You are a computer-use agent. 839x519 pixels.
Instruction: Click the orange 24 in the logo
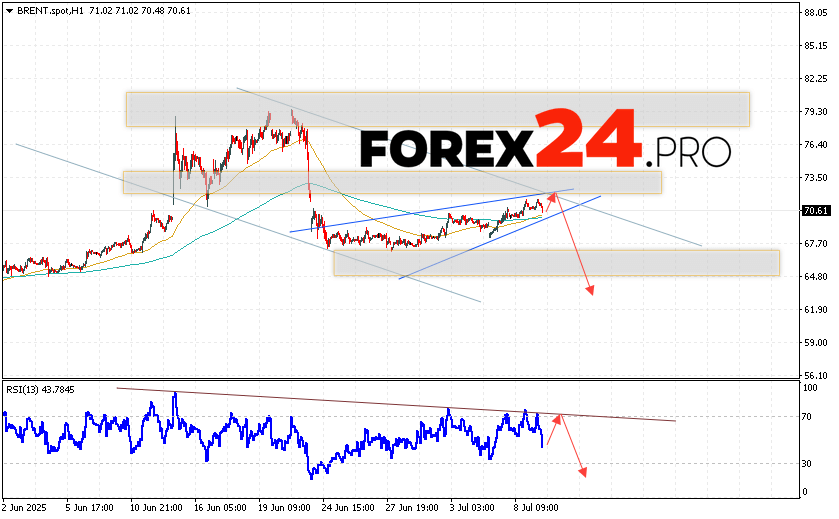(x=587, y=139)
